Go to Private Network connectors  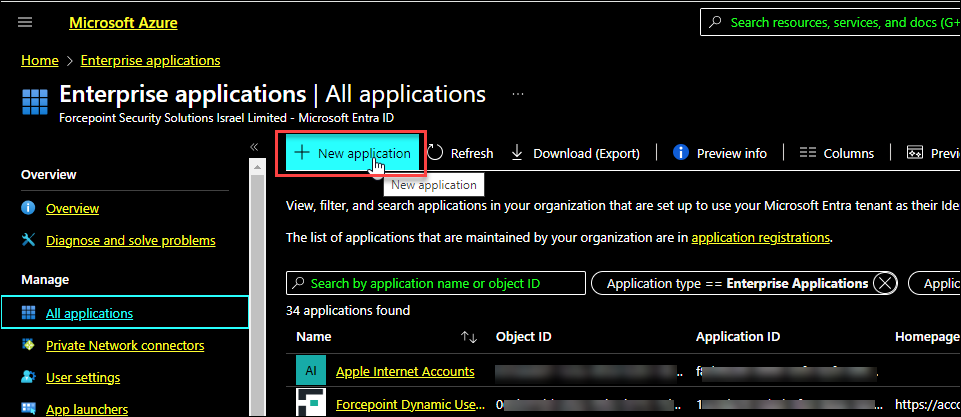click(x=125, y=345)
